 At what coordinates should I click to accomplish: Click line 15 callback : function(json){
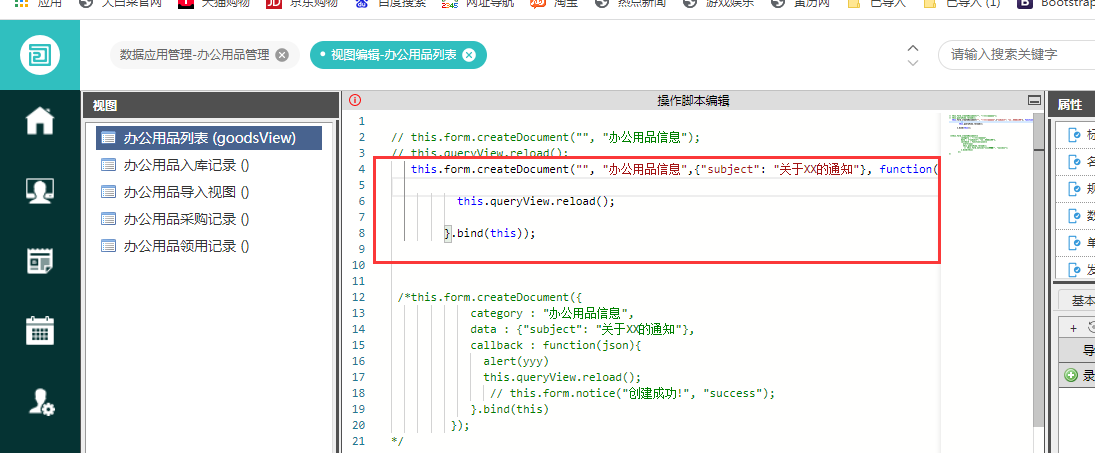[x=555, y=345]
